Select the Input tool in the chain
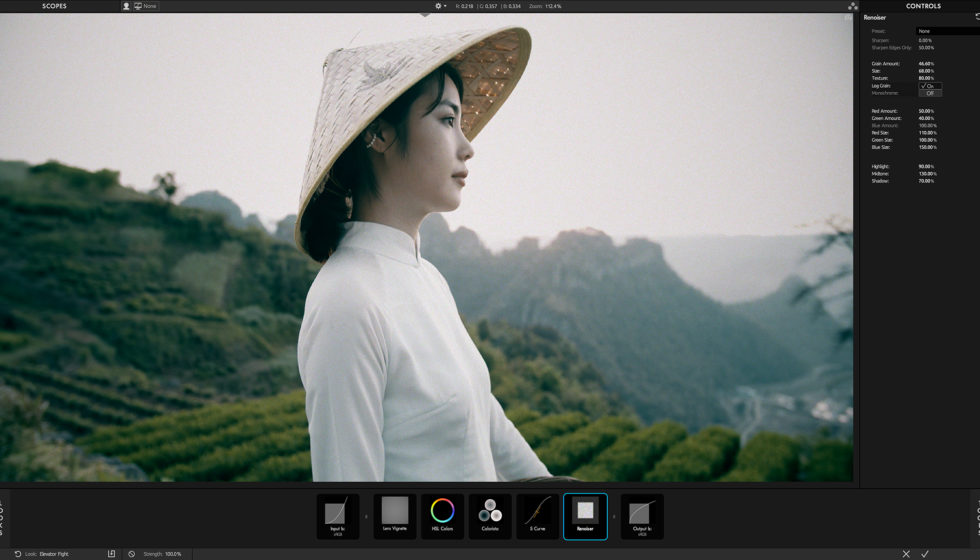980x560 pixels. tap(338, 516)
